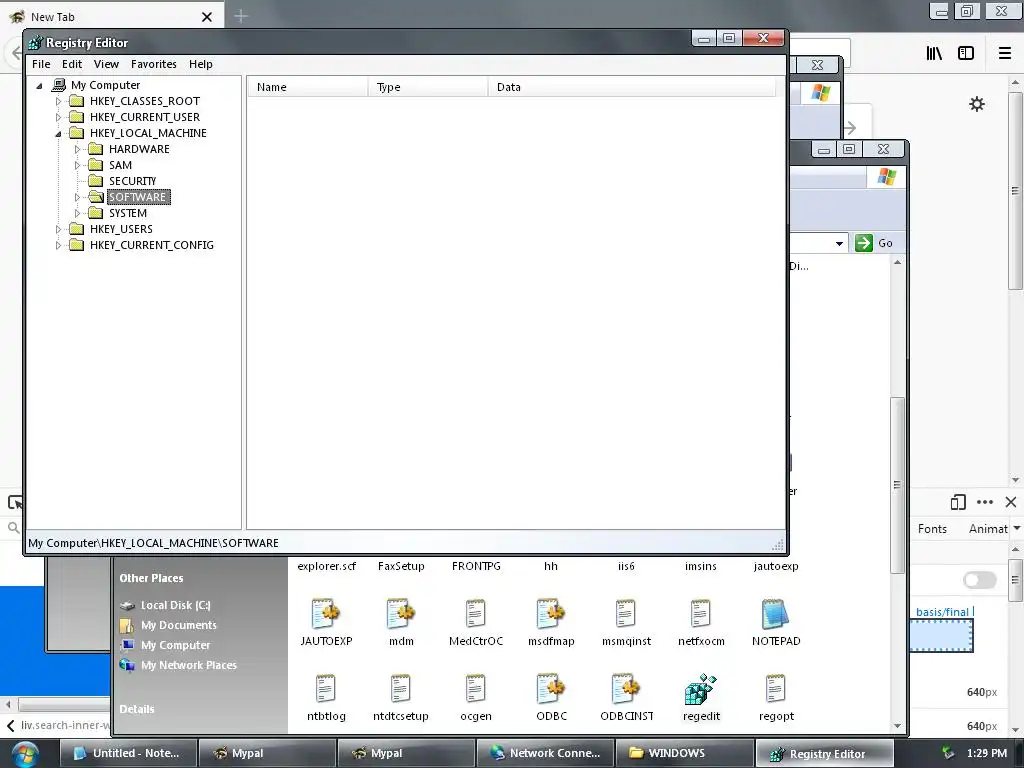Image resolution: width=1024 pixels, height=768 pixels.
Task: Open the address bar dropdown next to Go
Action: [839, 244]
